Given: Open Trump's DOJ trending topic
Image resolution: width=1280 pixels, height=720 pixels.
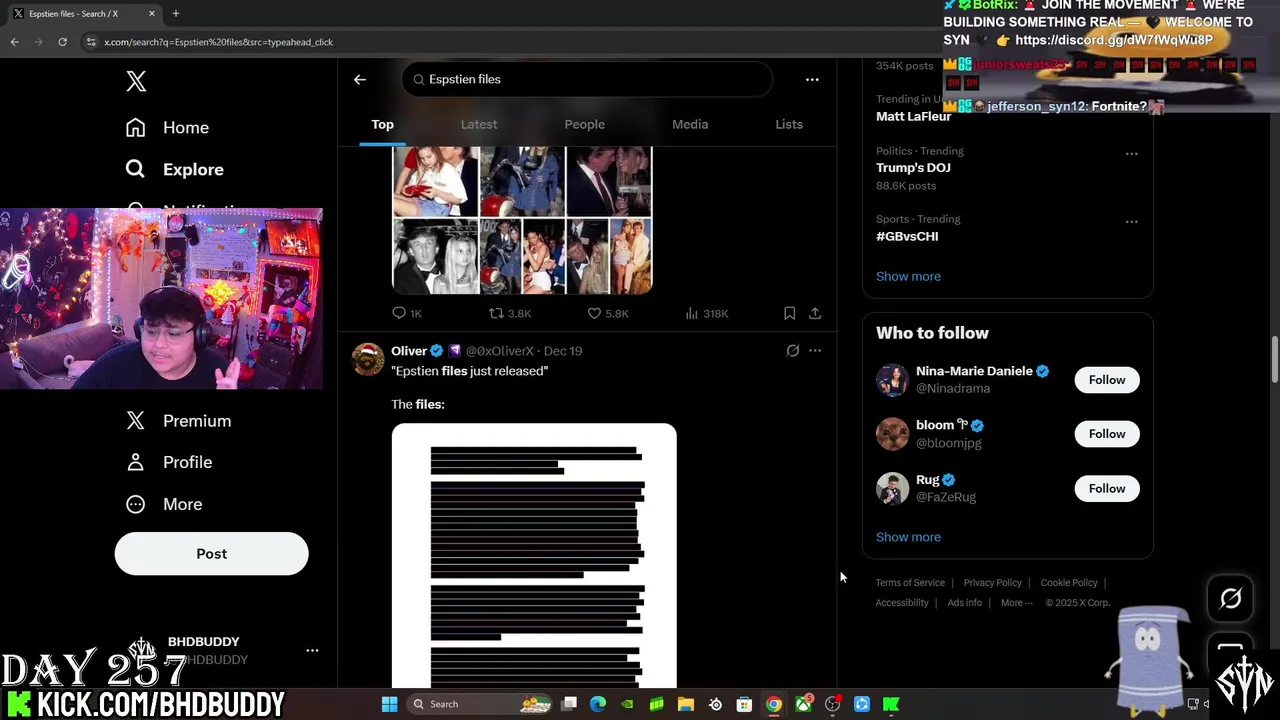Looking at the screenshot, I should click(x=913, y=168).
